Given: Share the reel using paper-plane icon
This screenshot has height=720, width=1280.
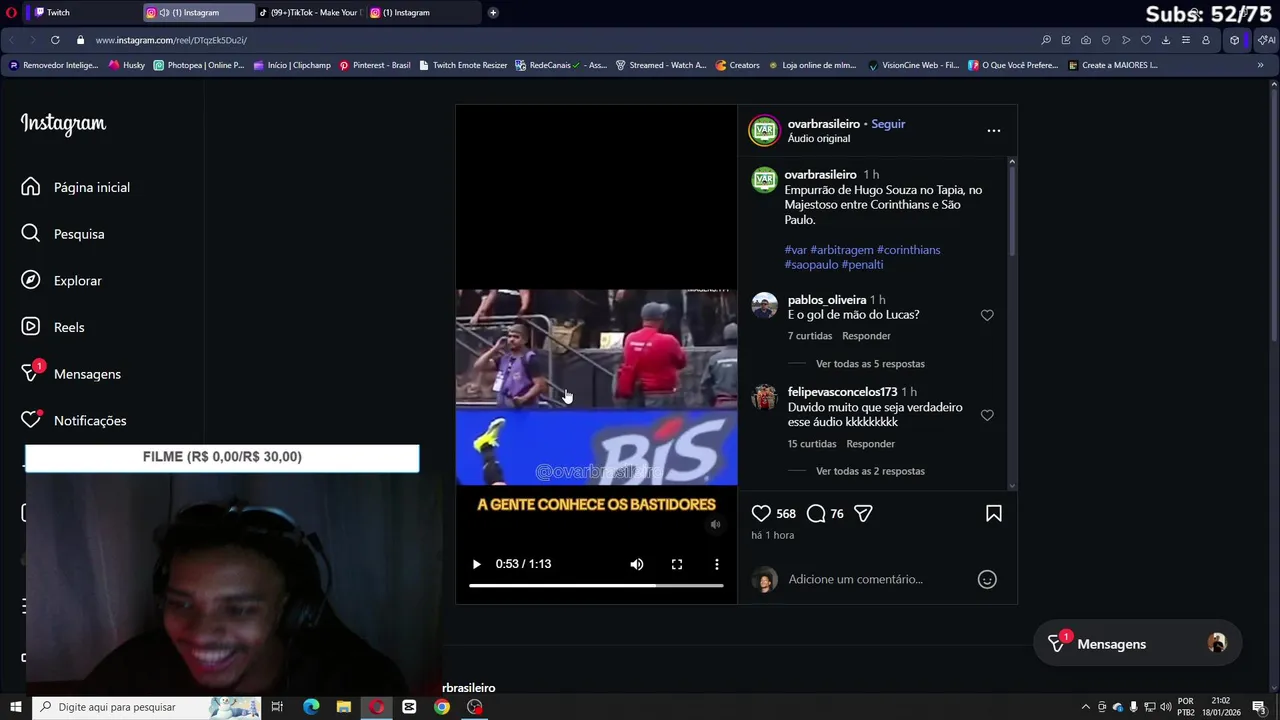Looking at the screenshot, I should pyautogui.click(x=863, y=513).
